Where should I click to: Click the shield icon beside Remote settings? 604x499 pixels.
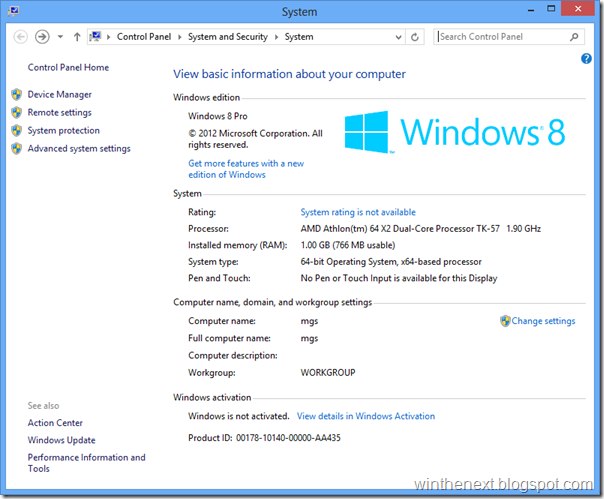(17, 113)
